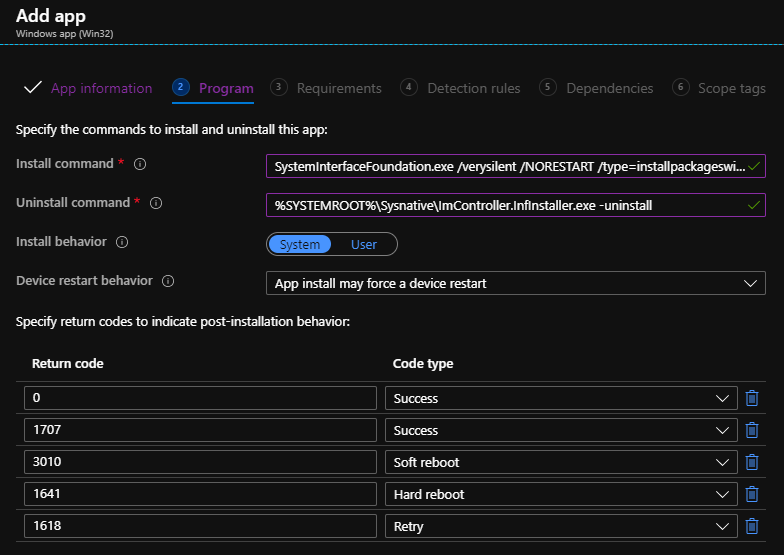Open code type dropdown for return code 0

coord(561,398)
